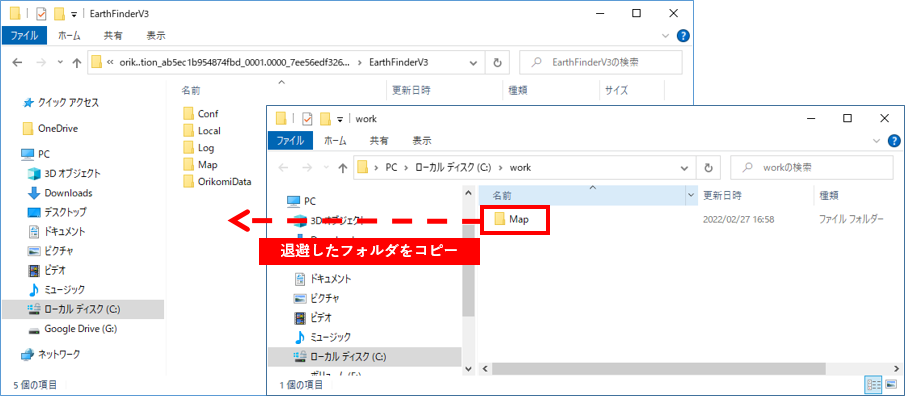Click properties icon in EarthFinderV3 title bar
The width and height of the screenshot is (905, 396).
(x=41, y=13)
